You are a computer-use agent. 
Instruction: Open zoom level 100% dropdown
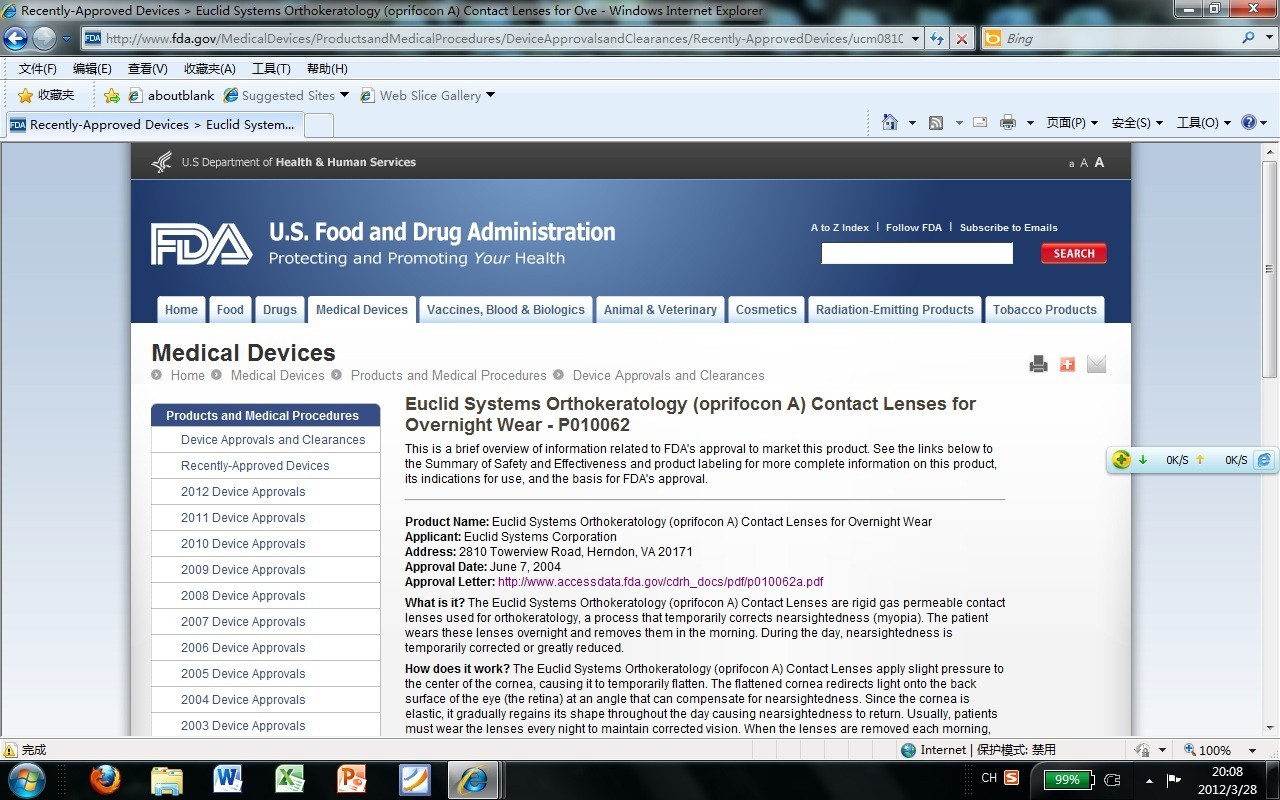pyautogui.click(x=1252, y=750)
